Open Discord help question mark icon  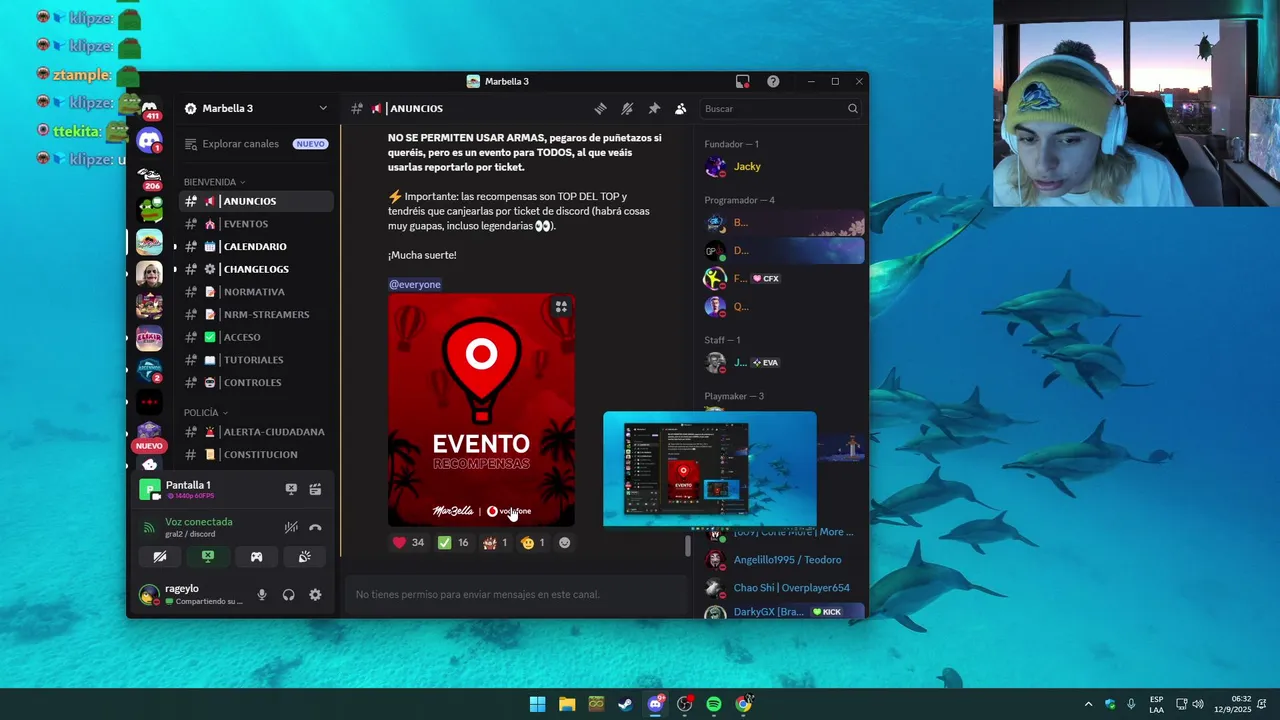pyautogui.click(x=773, y=82)
